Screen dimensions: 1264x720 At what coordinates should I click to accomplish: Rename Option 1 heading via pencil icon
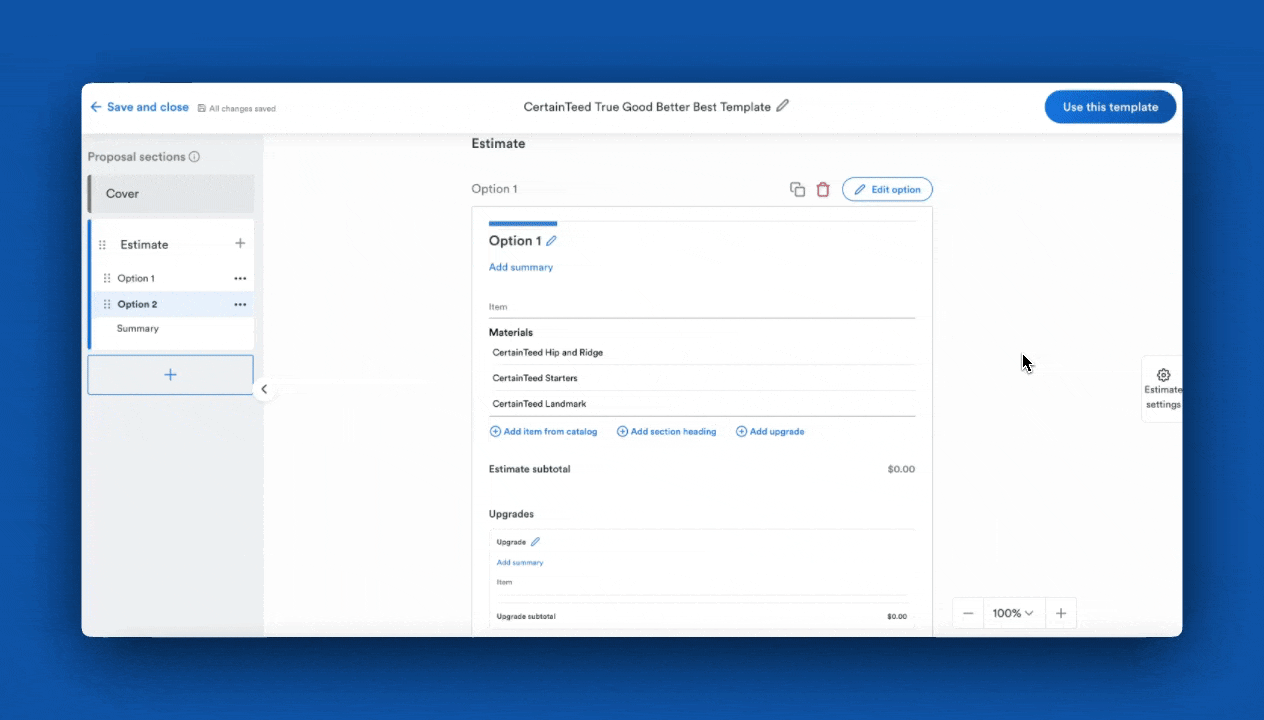tap(551, 241)
